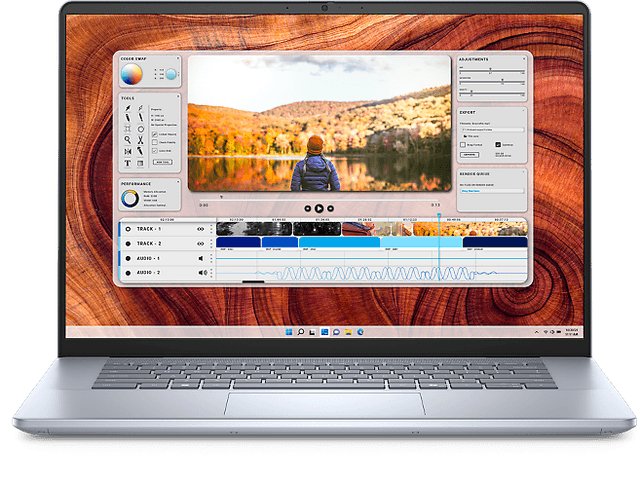Collapse the Adjustments panel

point(522,60)
